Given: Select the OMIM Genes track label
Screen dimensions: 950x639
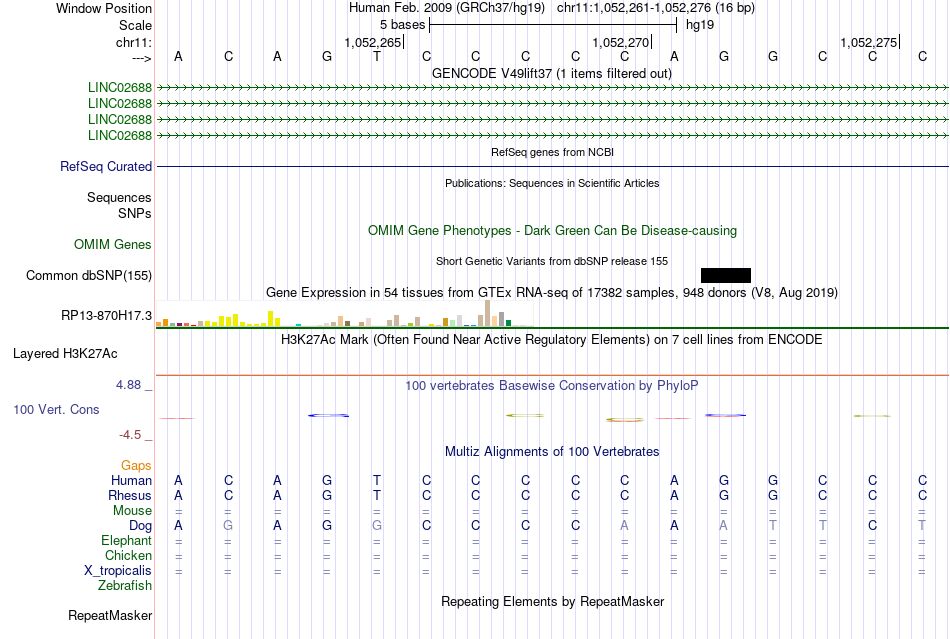Looking at the screenshot, I should (113, 244).
